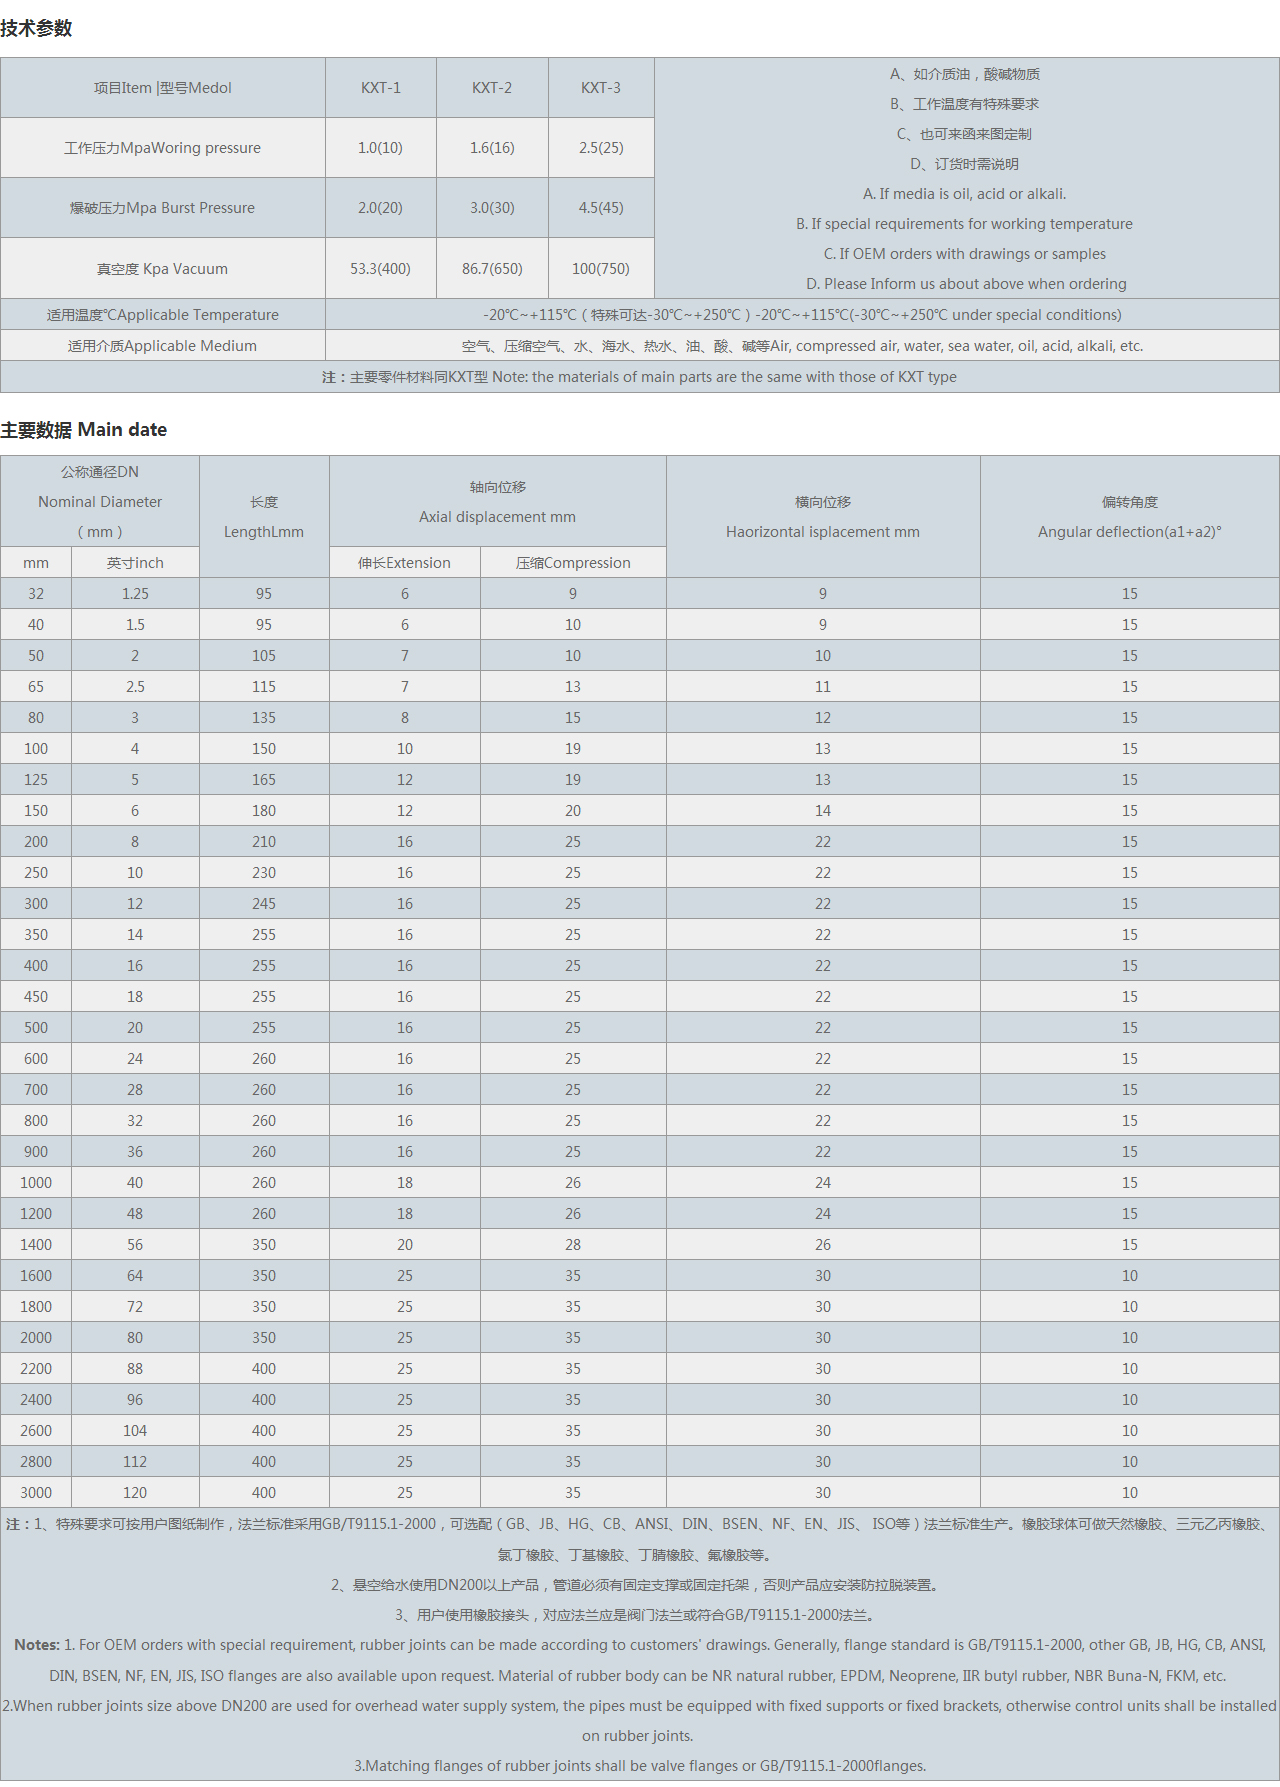
Task: Click the KXT-3 model column header
Action: pos(601,88)
